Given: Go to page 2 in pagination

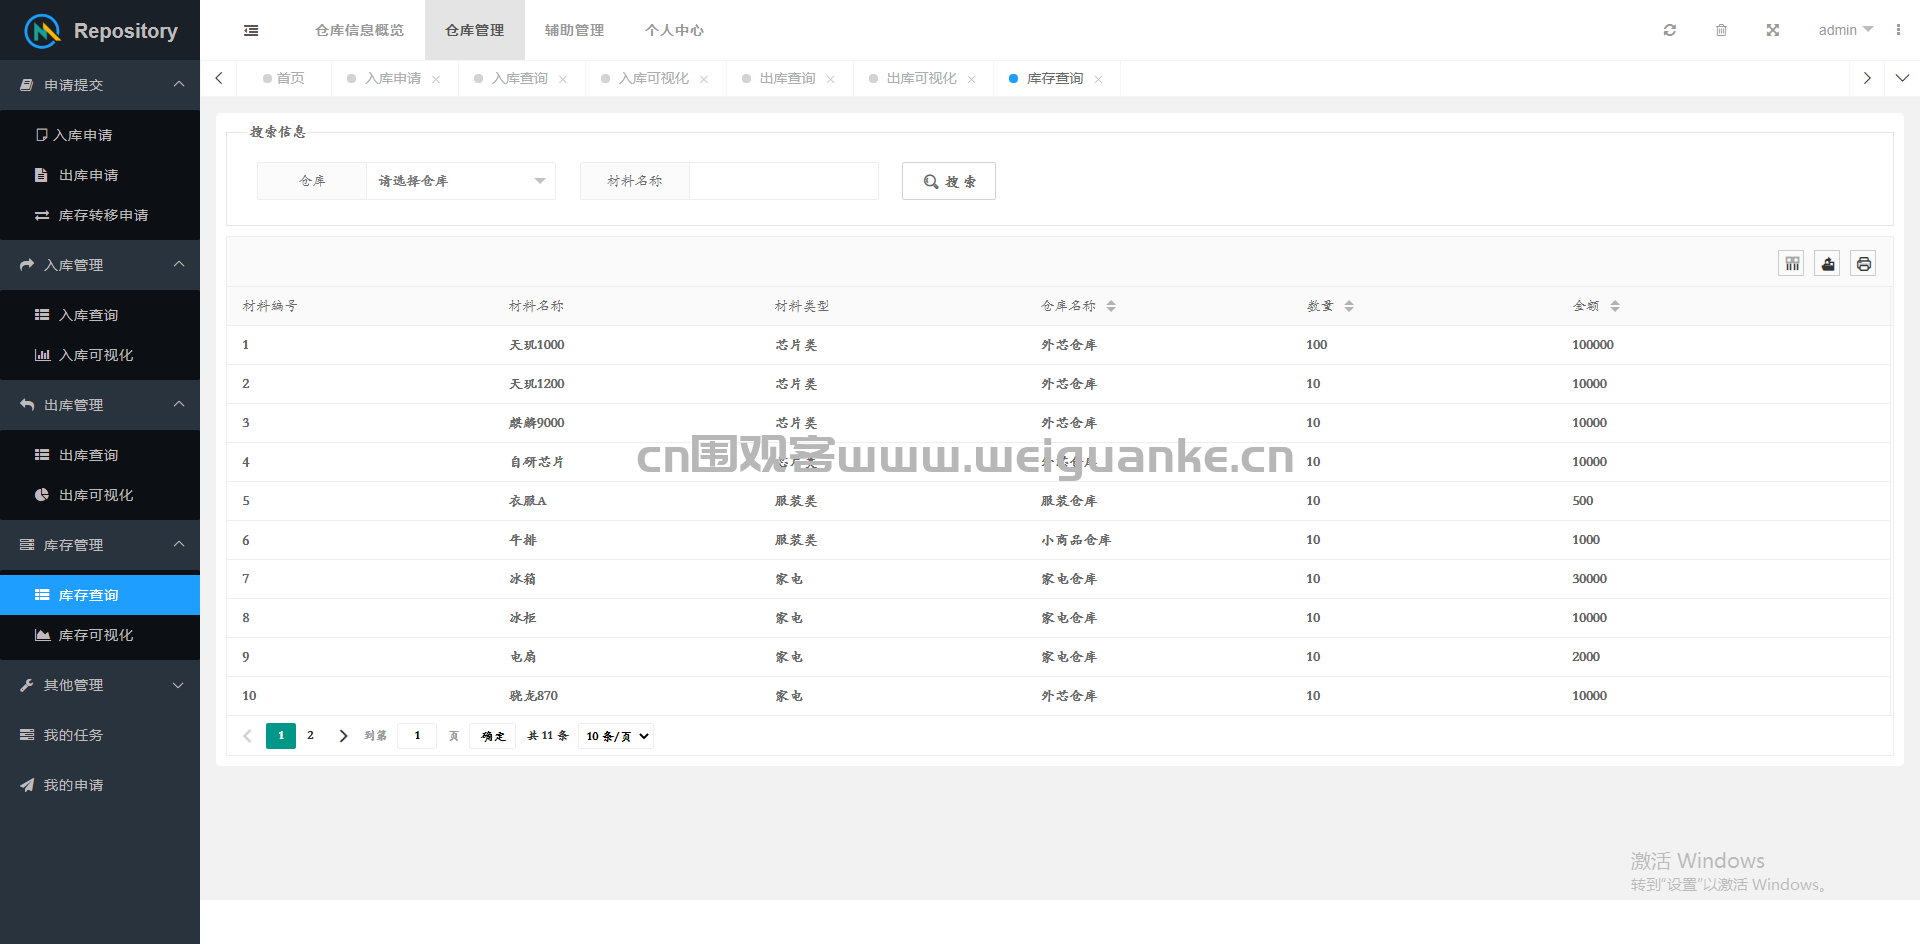Looking at the screenshot, I should (x=310, y=736).
